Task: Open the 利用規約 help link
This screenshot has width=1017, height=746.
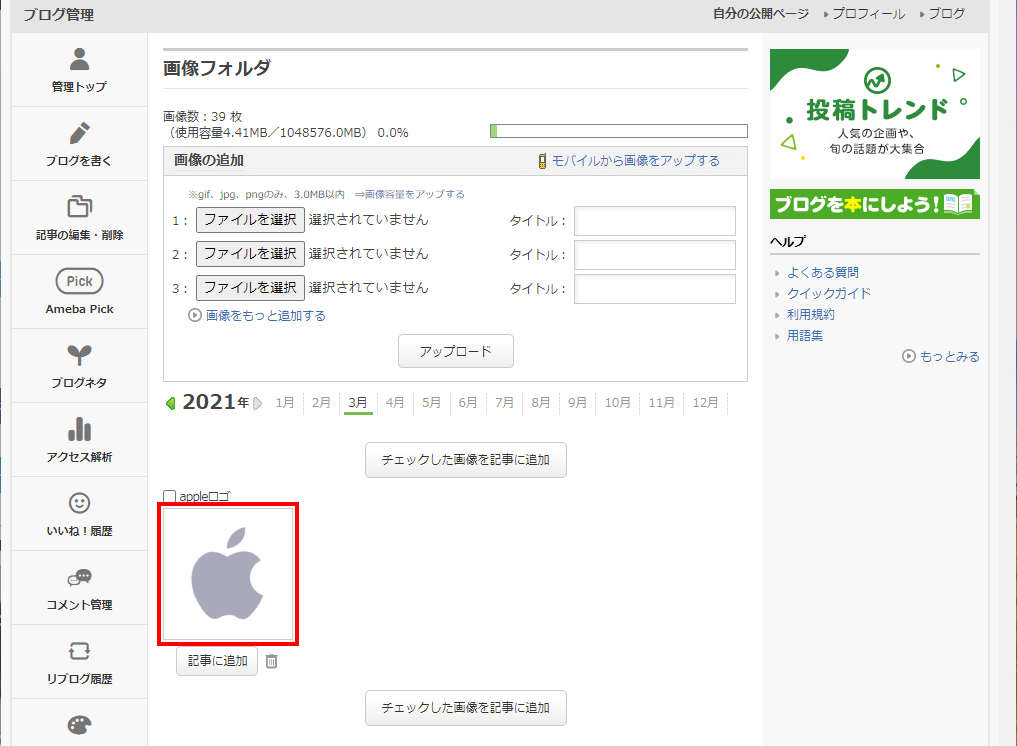Action: tap(811, 315)
